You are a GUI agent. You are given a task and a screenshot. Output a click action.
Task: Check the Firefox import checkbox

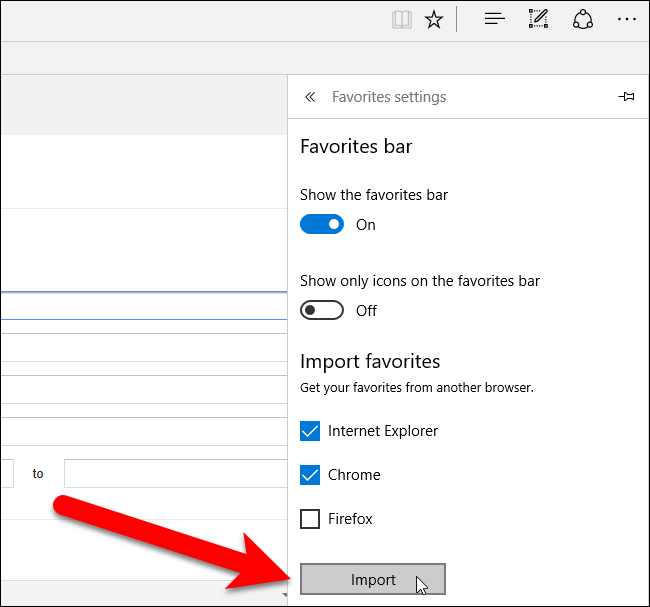point(310,519)
